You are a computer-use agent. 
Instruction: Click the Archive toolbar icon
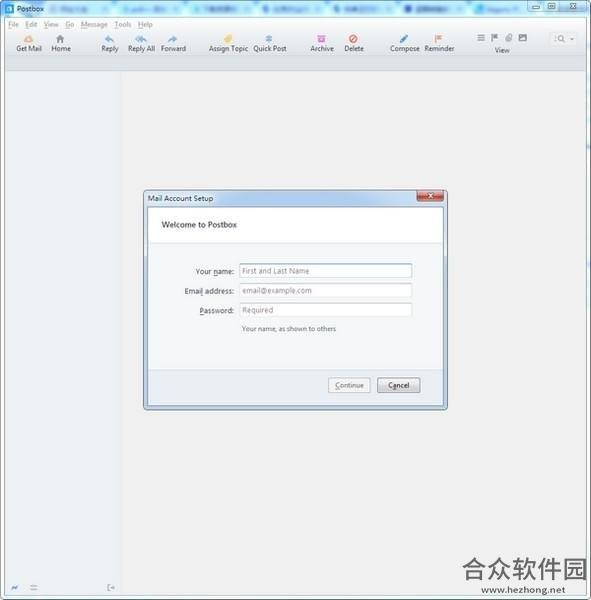[322, 39]
